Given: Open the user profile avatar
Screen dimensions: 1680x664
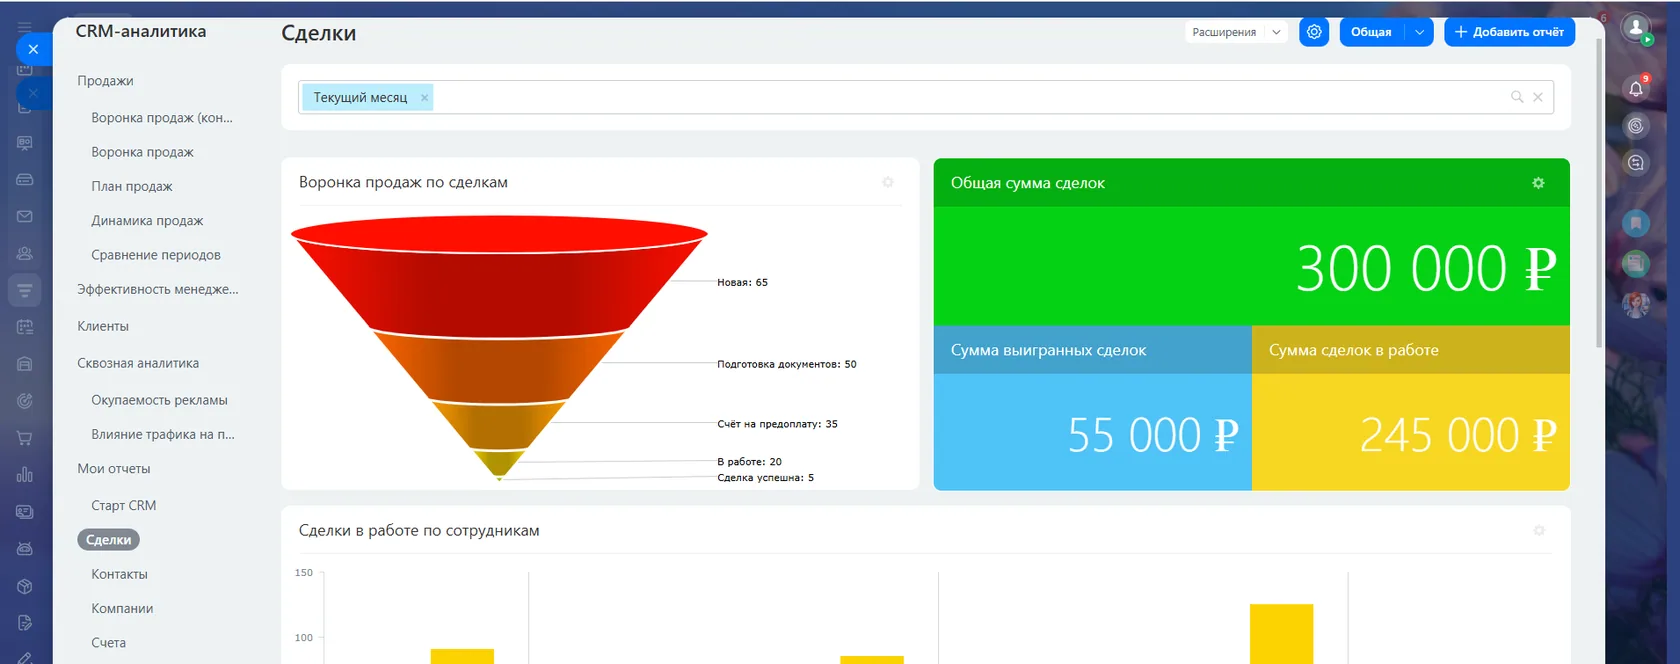Looking at the screenshot, I should click(x=1636, y=28).
